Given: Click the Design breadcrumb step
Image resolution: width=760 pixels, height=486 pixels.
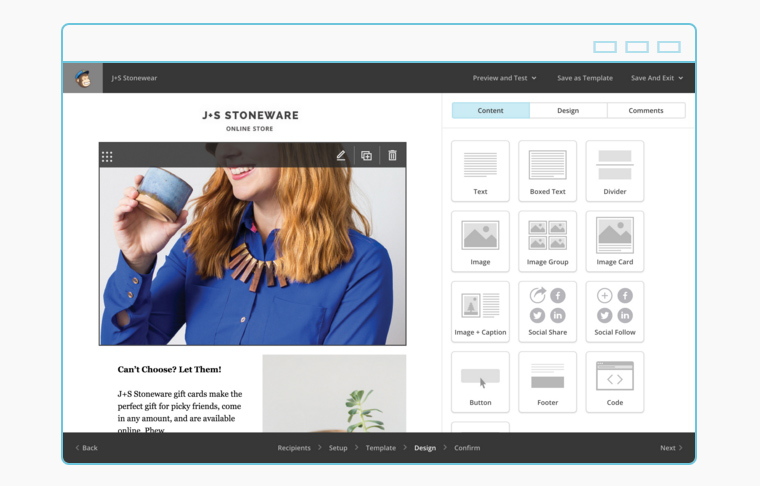Looking at the screenshot, I should point(425,448).
